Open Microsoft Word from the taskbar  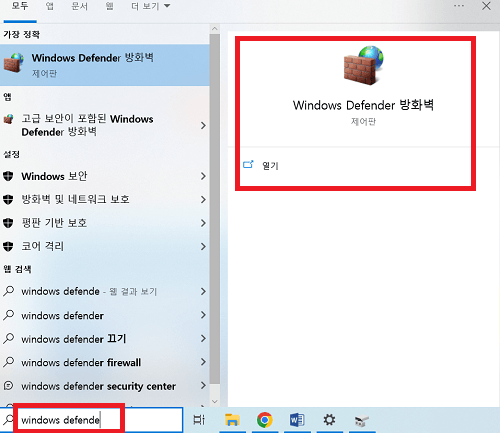pos(297,420)
